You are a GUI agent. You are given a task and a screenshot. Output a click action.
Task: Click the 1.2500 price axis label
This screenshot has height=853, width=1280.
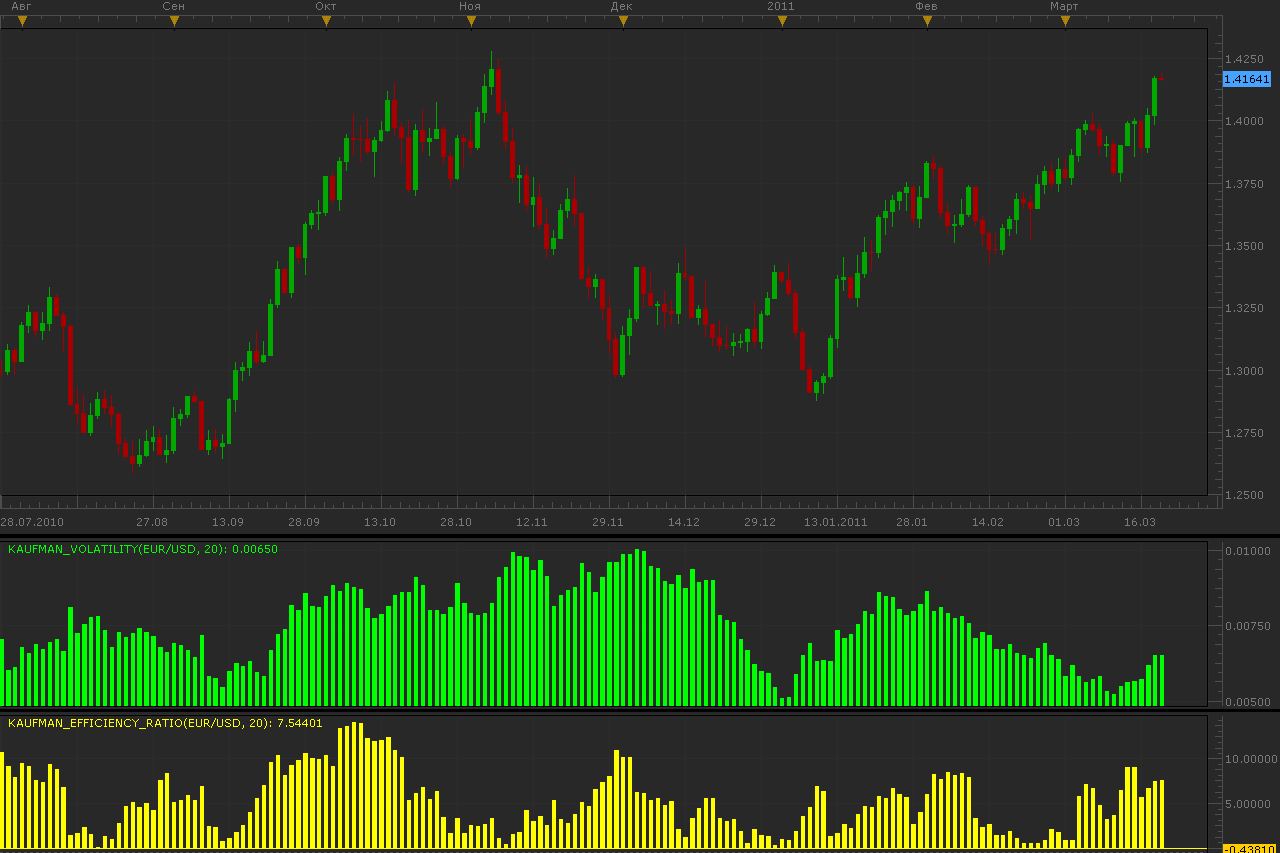[1244, 495]
